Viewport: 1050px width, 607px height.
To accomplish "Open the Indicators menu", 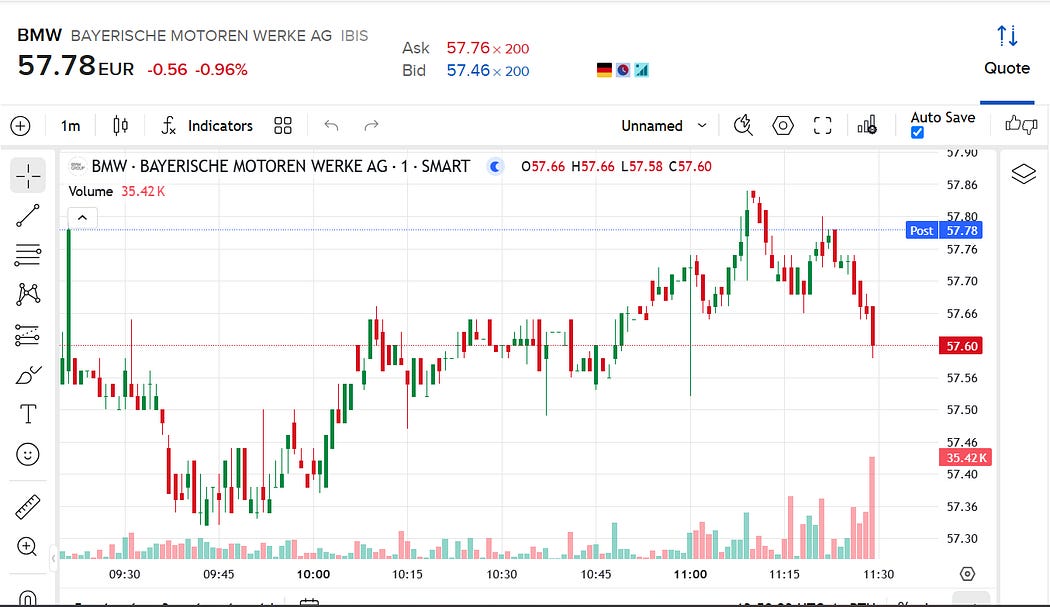I will pyautogui.click(x=207, y=125).
